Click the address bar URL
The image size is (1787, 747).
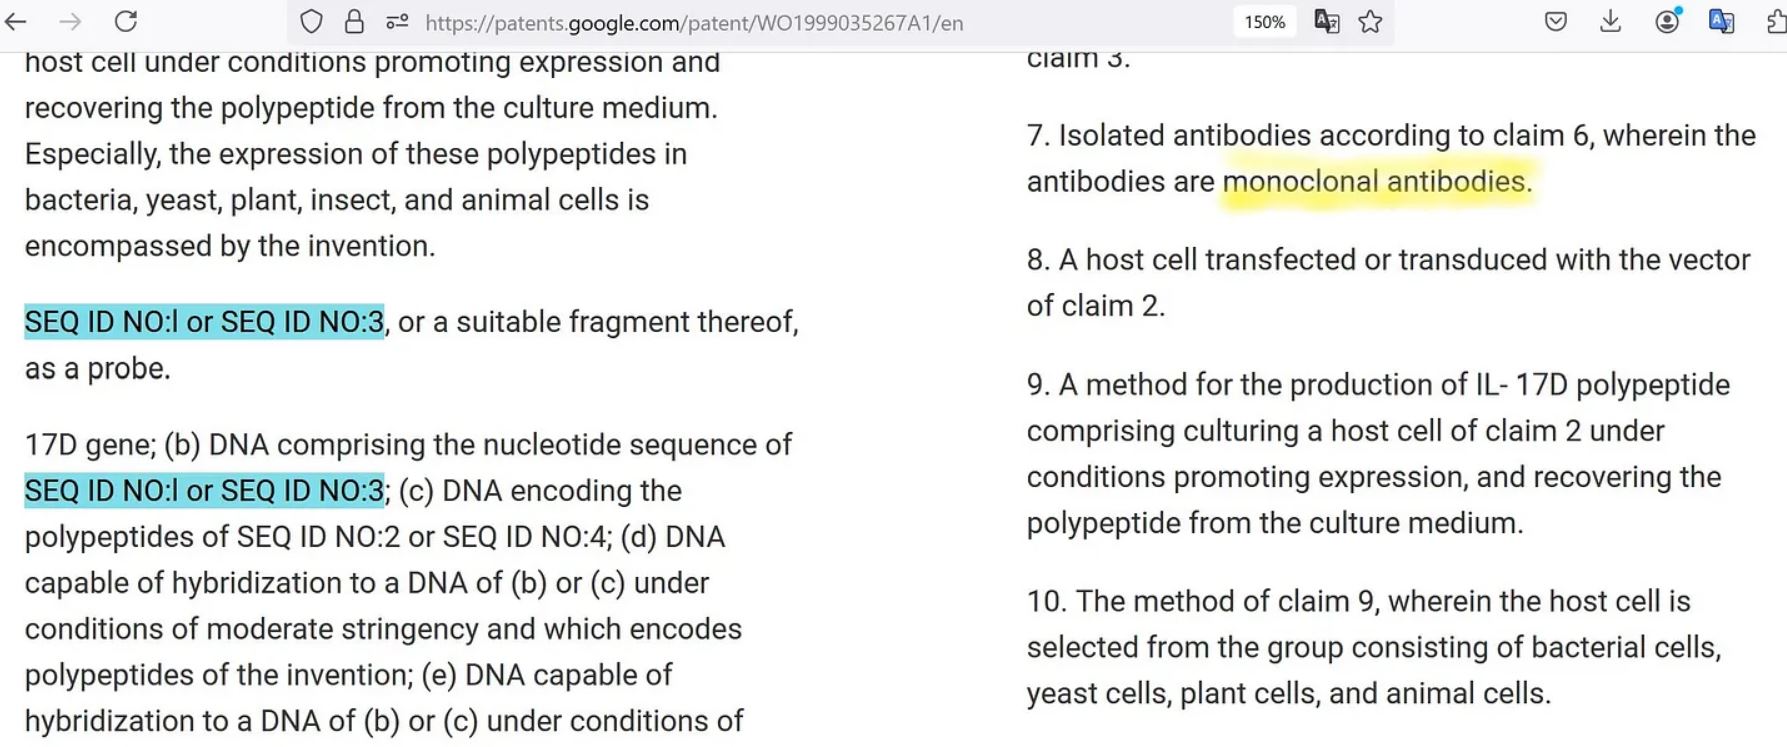pos(694,23)
